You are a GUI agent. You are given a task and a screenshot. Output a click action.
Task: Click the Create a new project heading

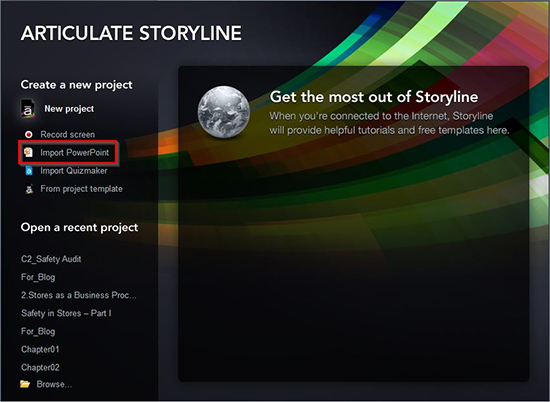click(x=76, y=85)
